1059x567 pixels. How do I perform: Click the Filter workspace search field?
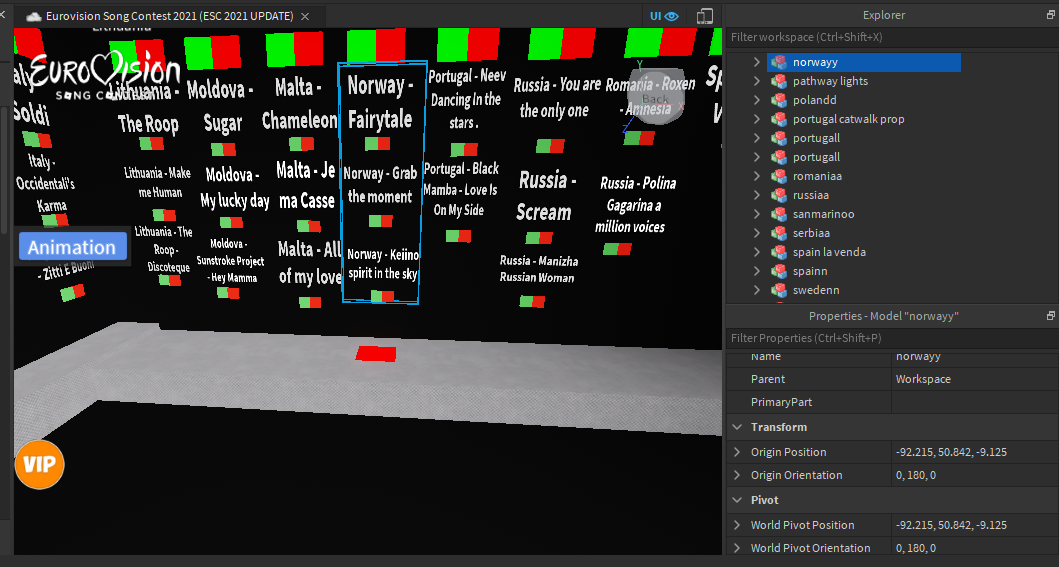click(892, 37)
